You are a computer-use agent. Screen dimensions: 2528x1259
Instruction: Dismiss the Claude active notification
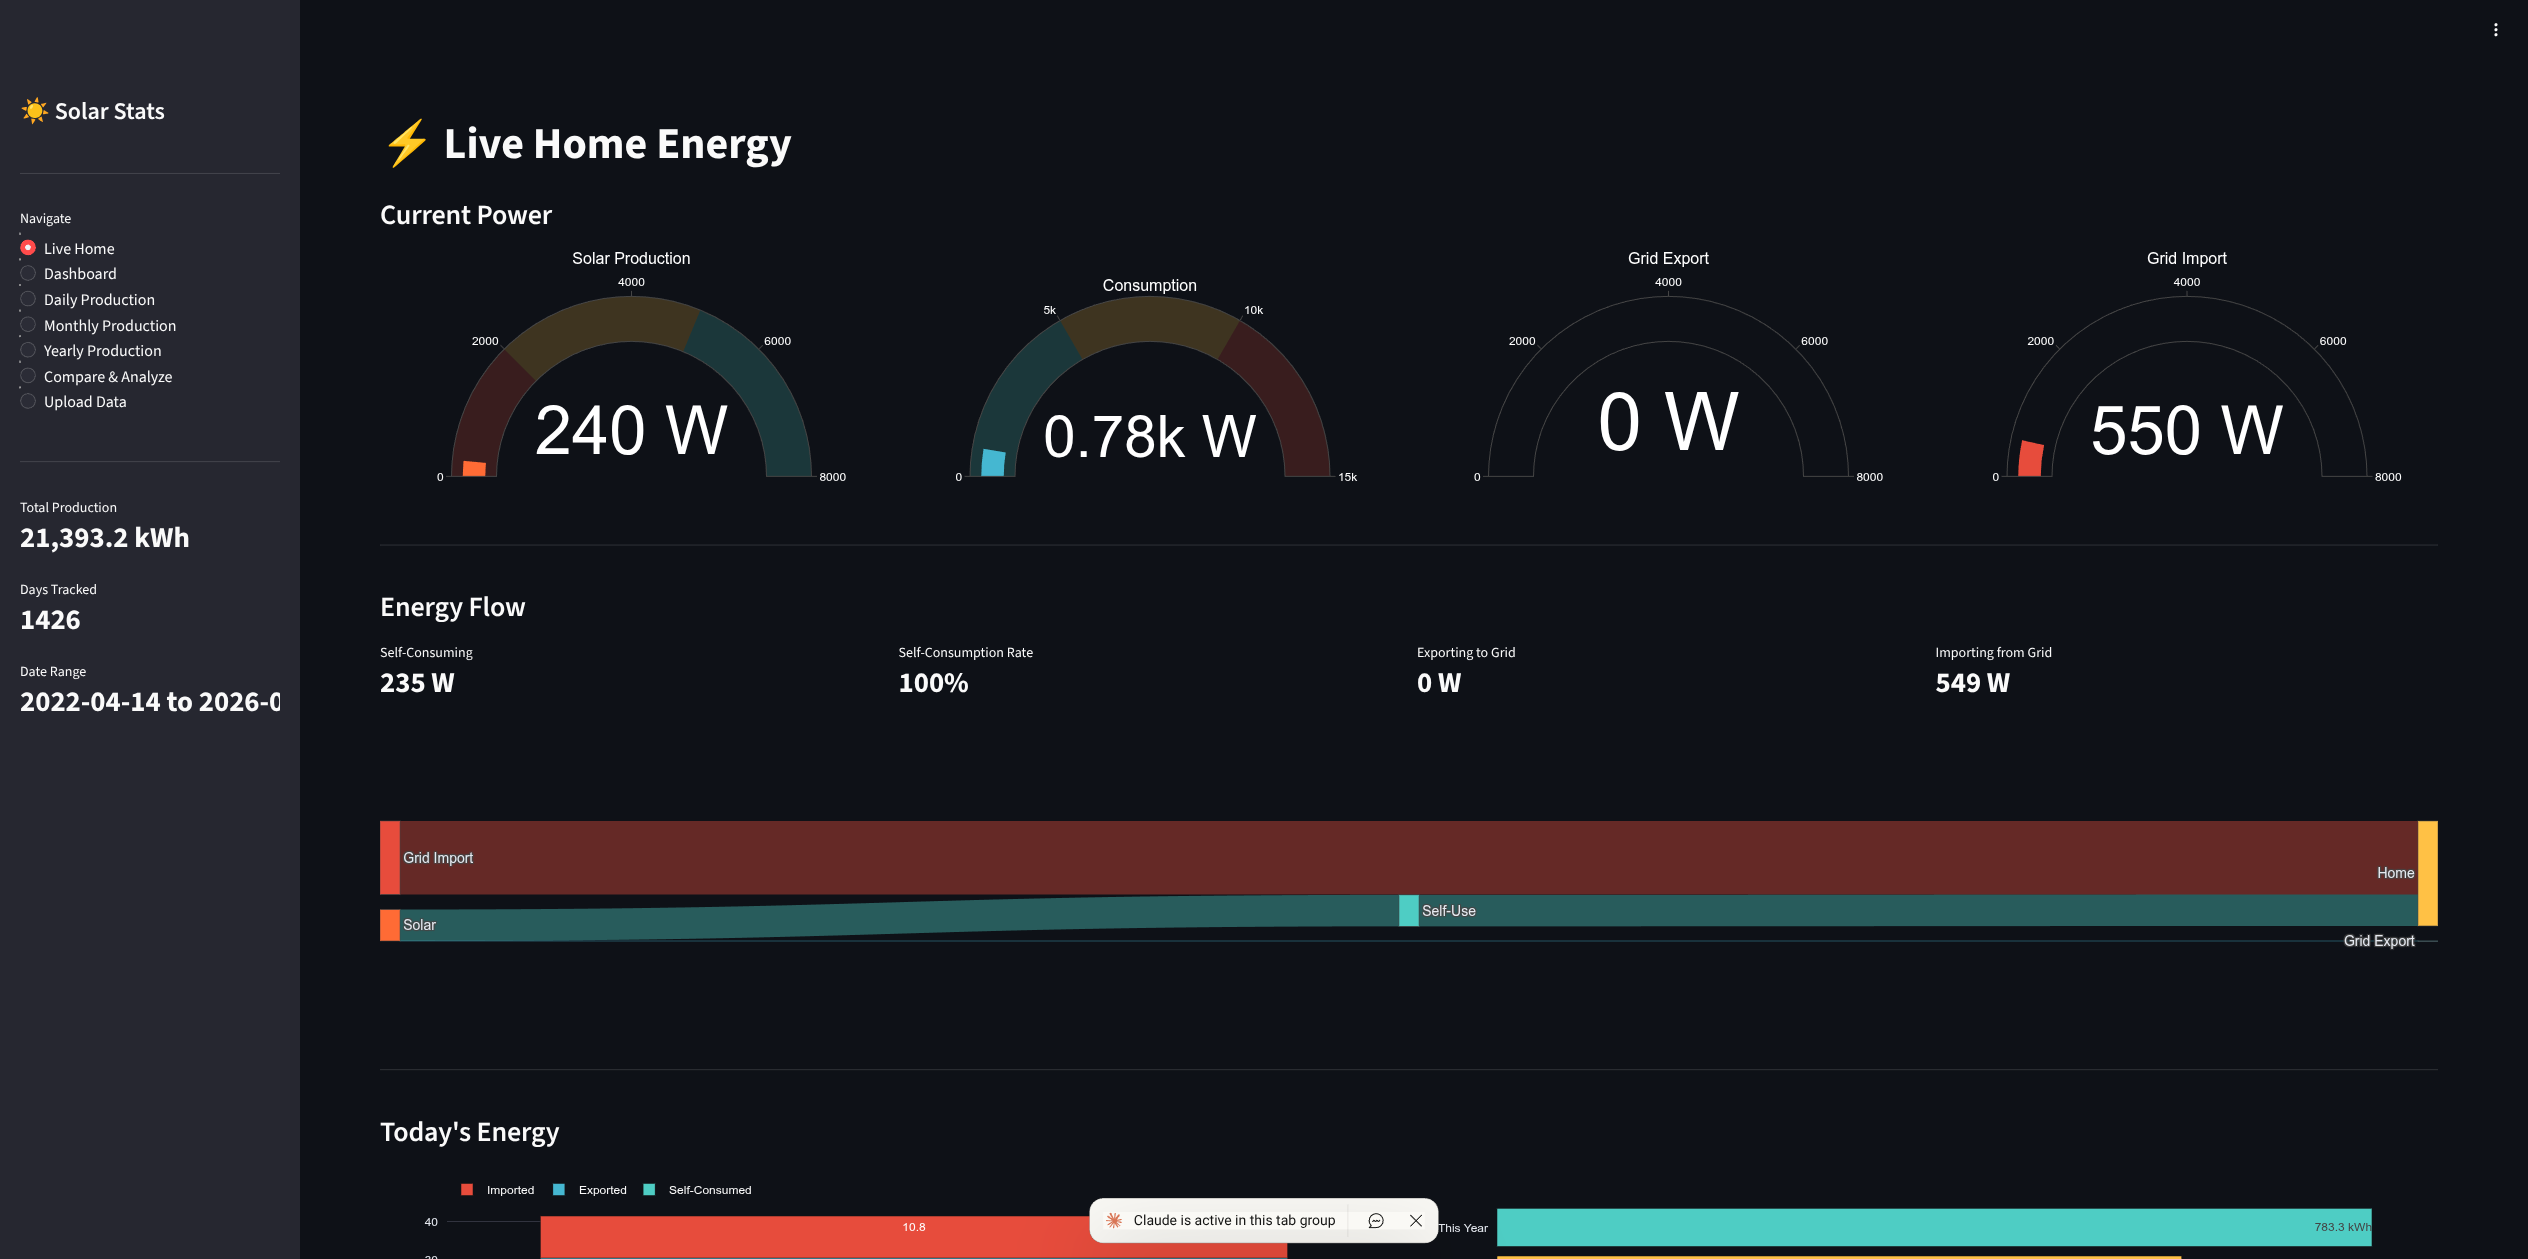[1415, 1220]
